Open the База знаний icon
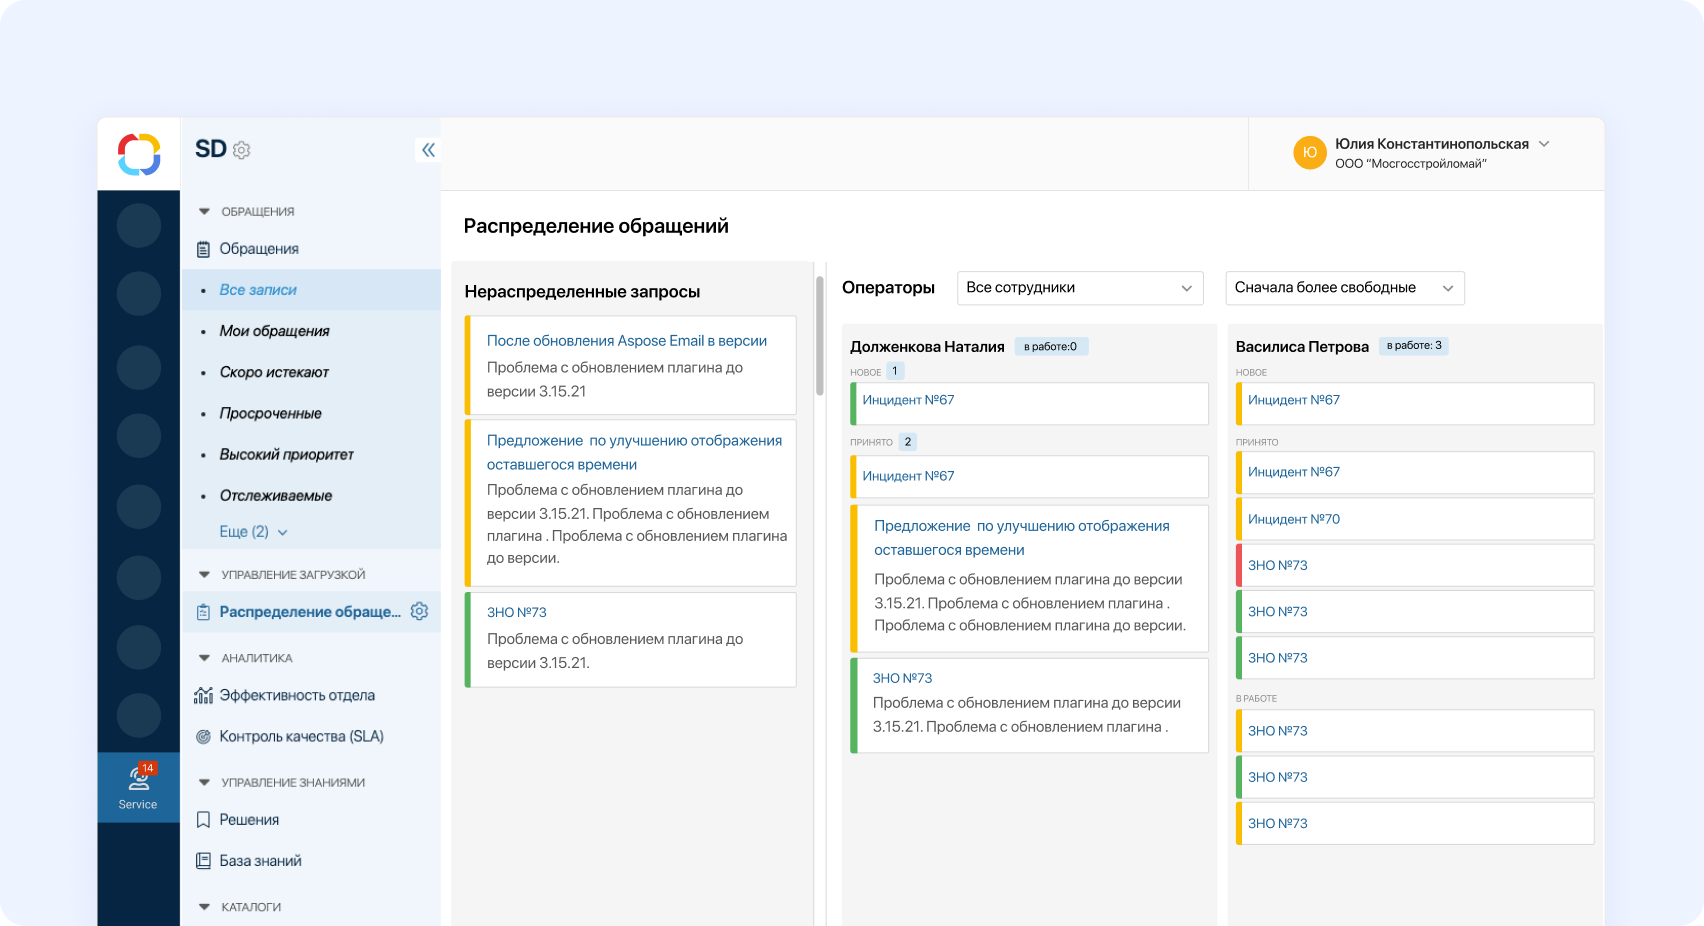Image resolution: width=1704 pixels, height=926 pixels. (x=204, y=860)
